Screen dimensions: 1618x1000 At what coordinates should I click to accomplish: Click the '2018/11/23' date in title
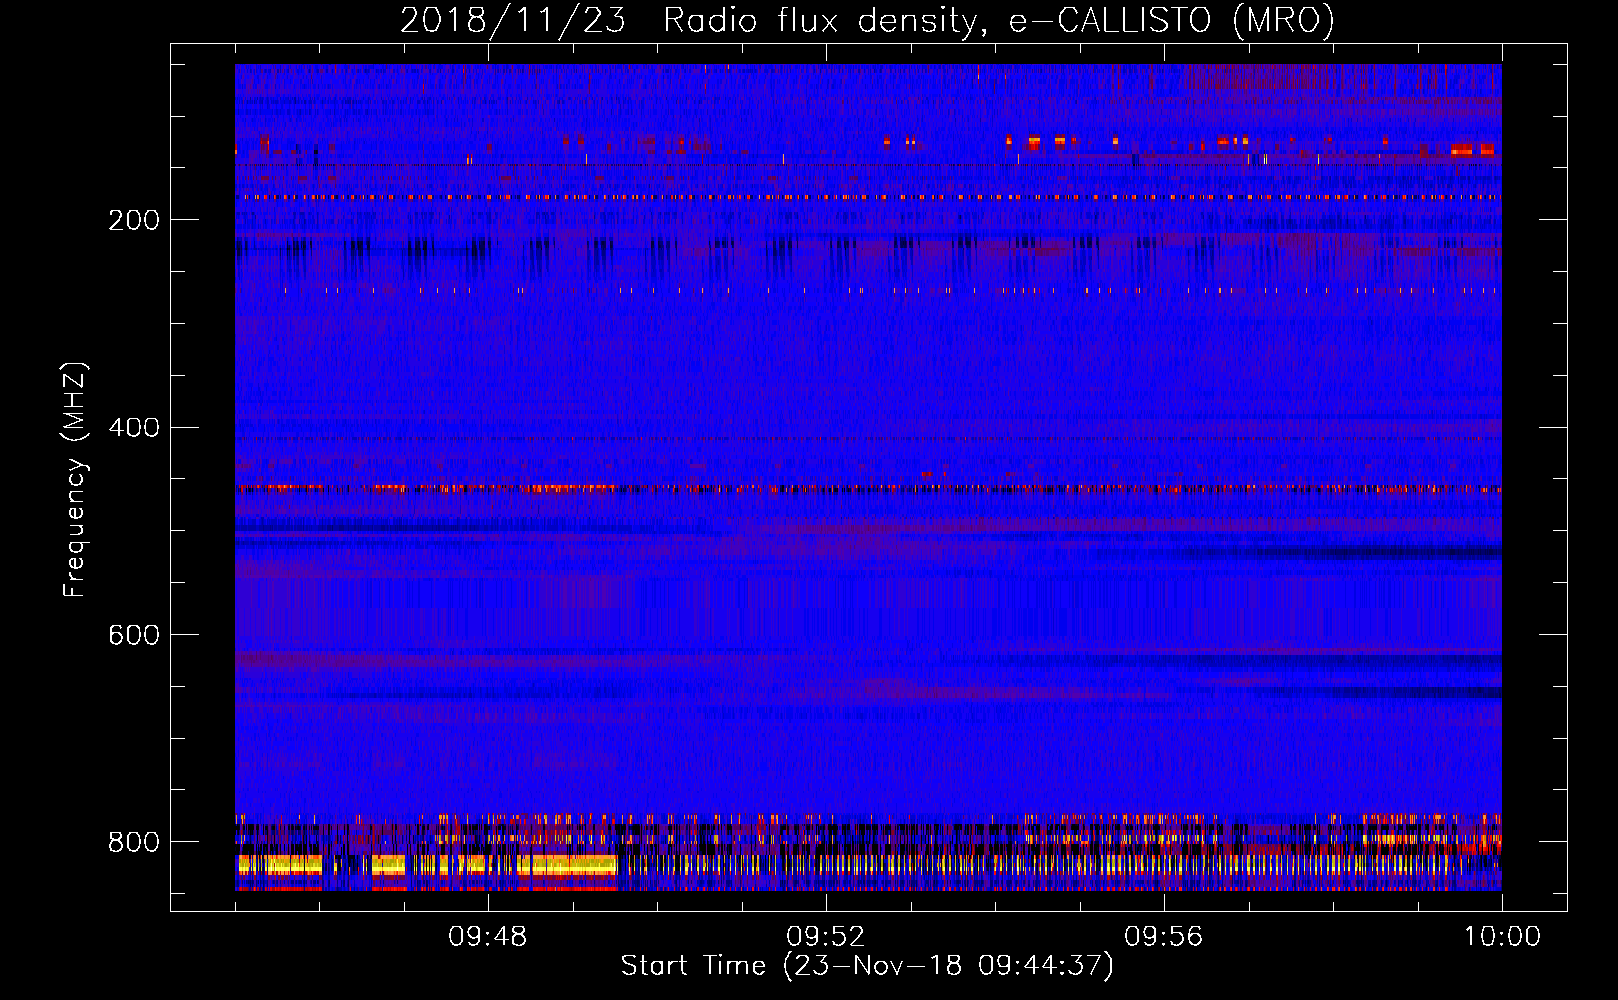tap(513, 20)
